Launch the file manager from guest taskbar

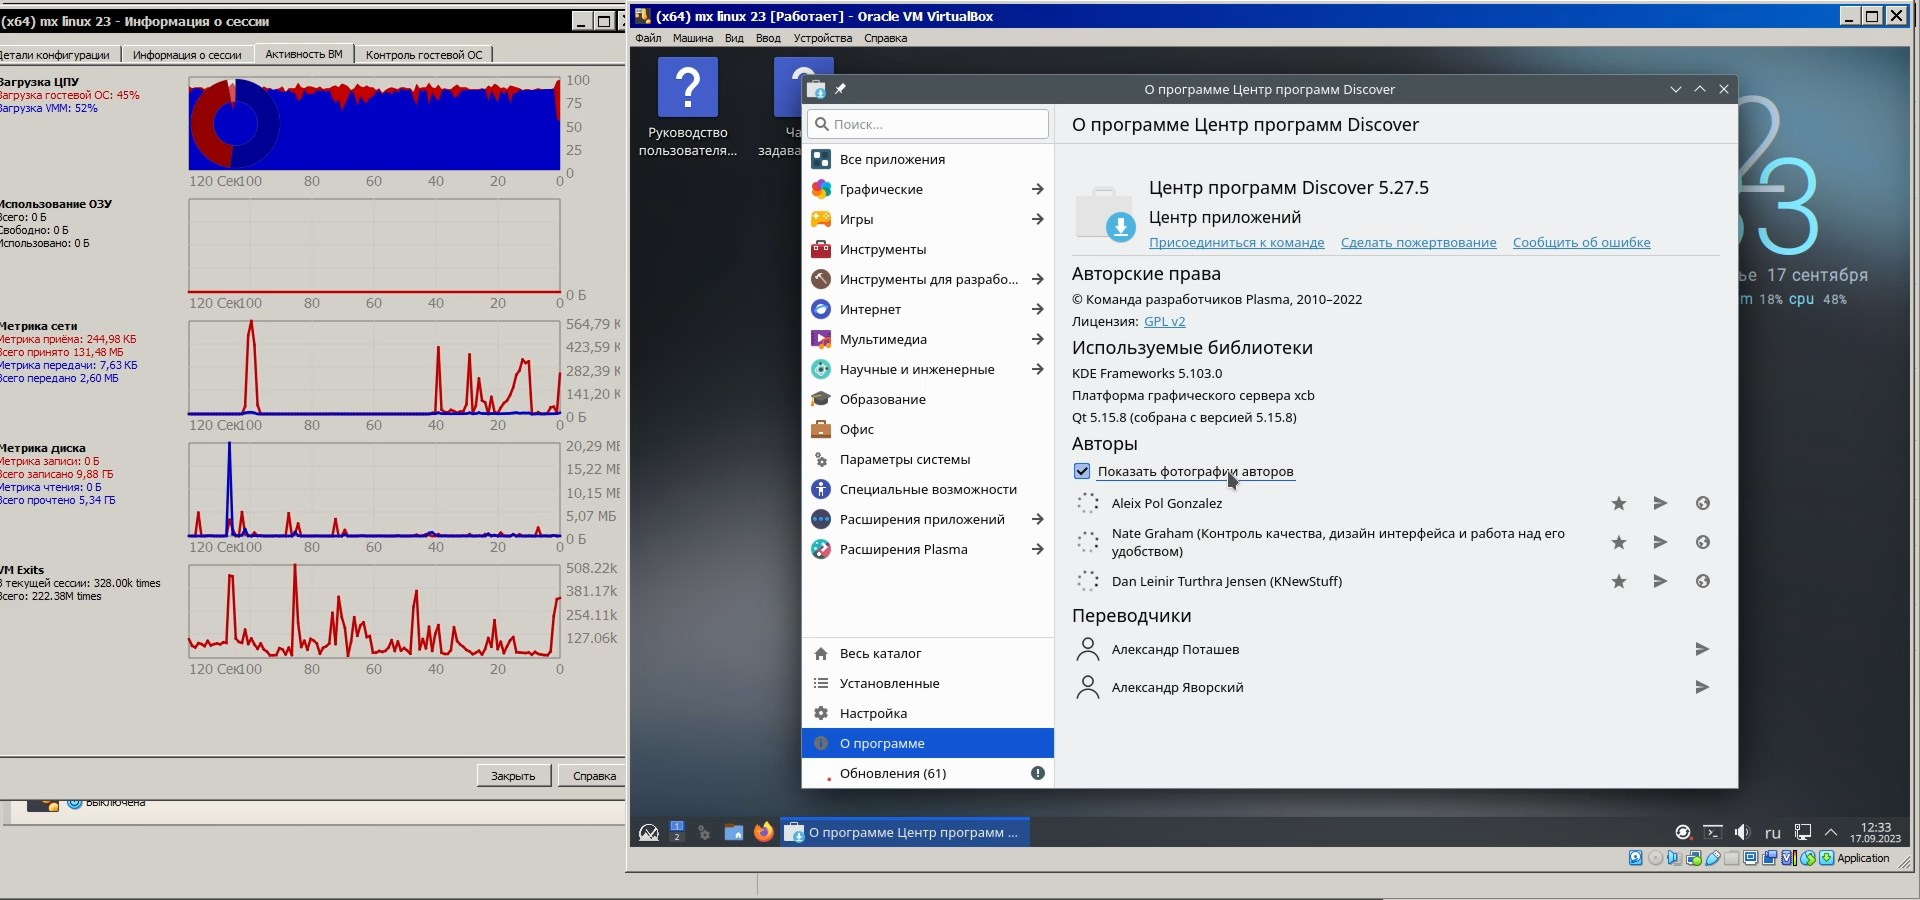coord(734,832)
